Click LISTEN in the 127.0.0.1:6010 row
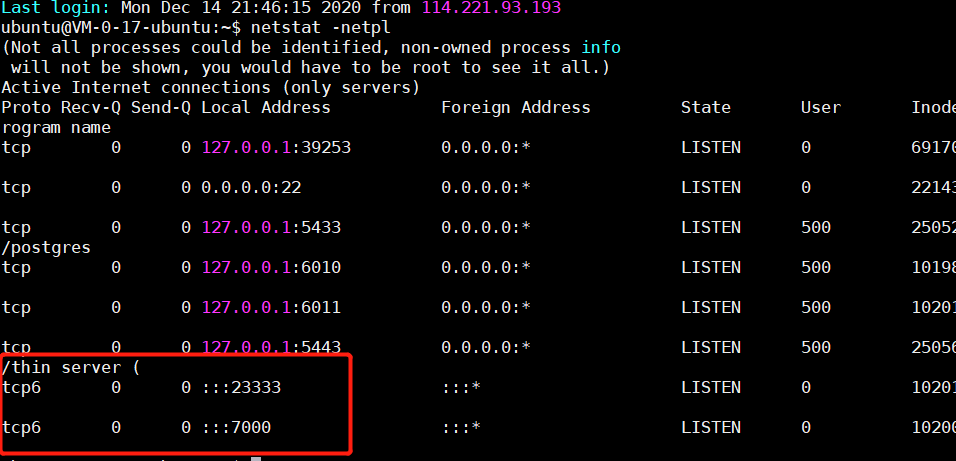Viewport: 956px width, 461px height. [x=711, y=267]
